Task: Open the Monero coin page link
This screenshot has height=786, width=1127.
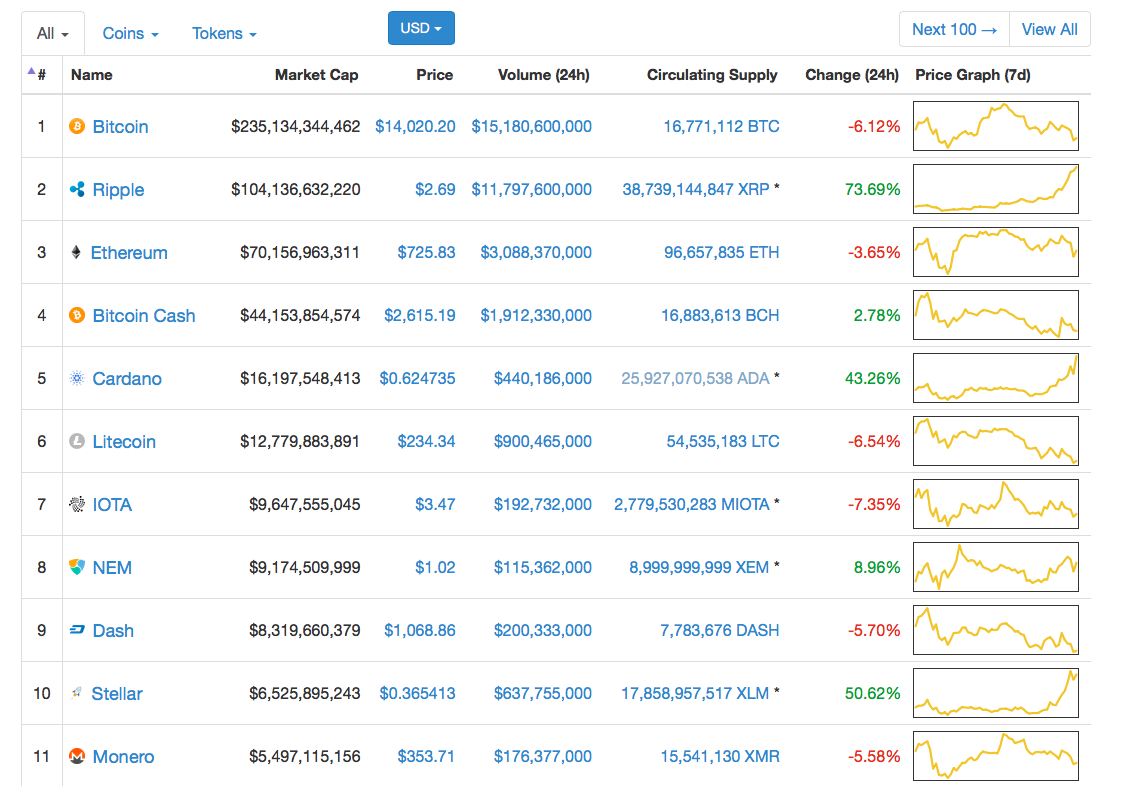Action: 123,757
